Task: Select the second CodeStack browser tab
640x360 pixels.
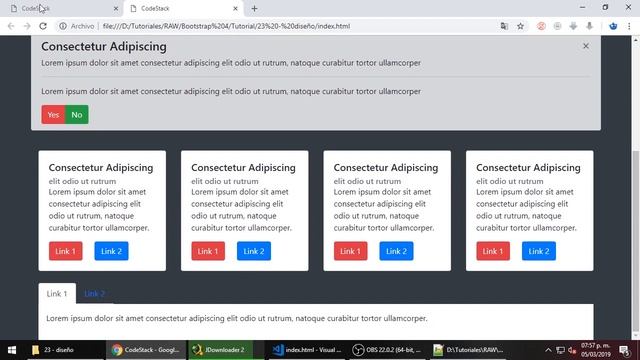Action: click(x=183, y=9)
